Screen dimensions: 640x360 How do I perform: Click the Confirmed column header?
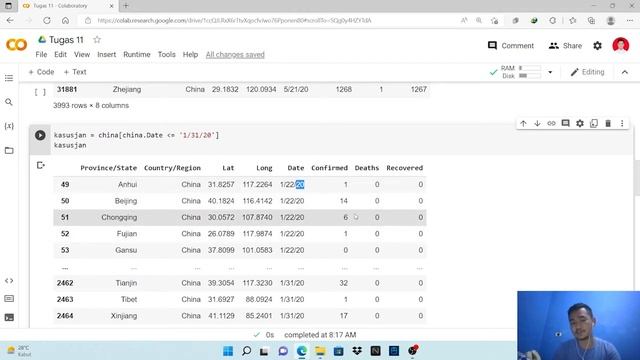click(329, 168)
